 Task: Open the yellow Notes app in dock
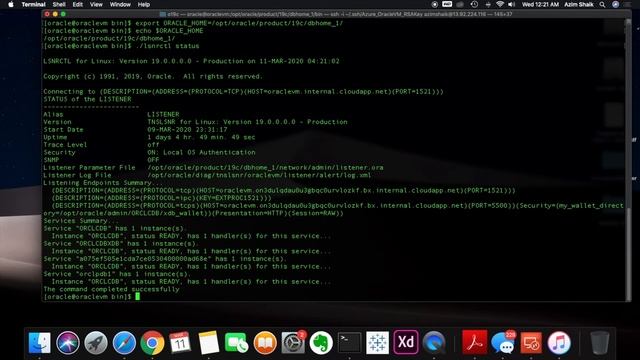[x=209, y=342]
